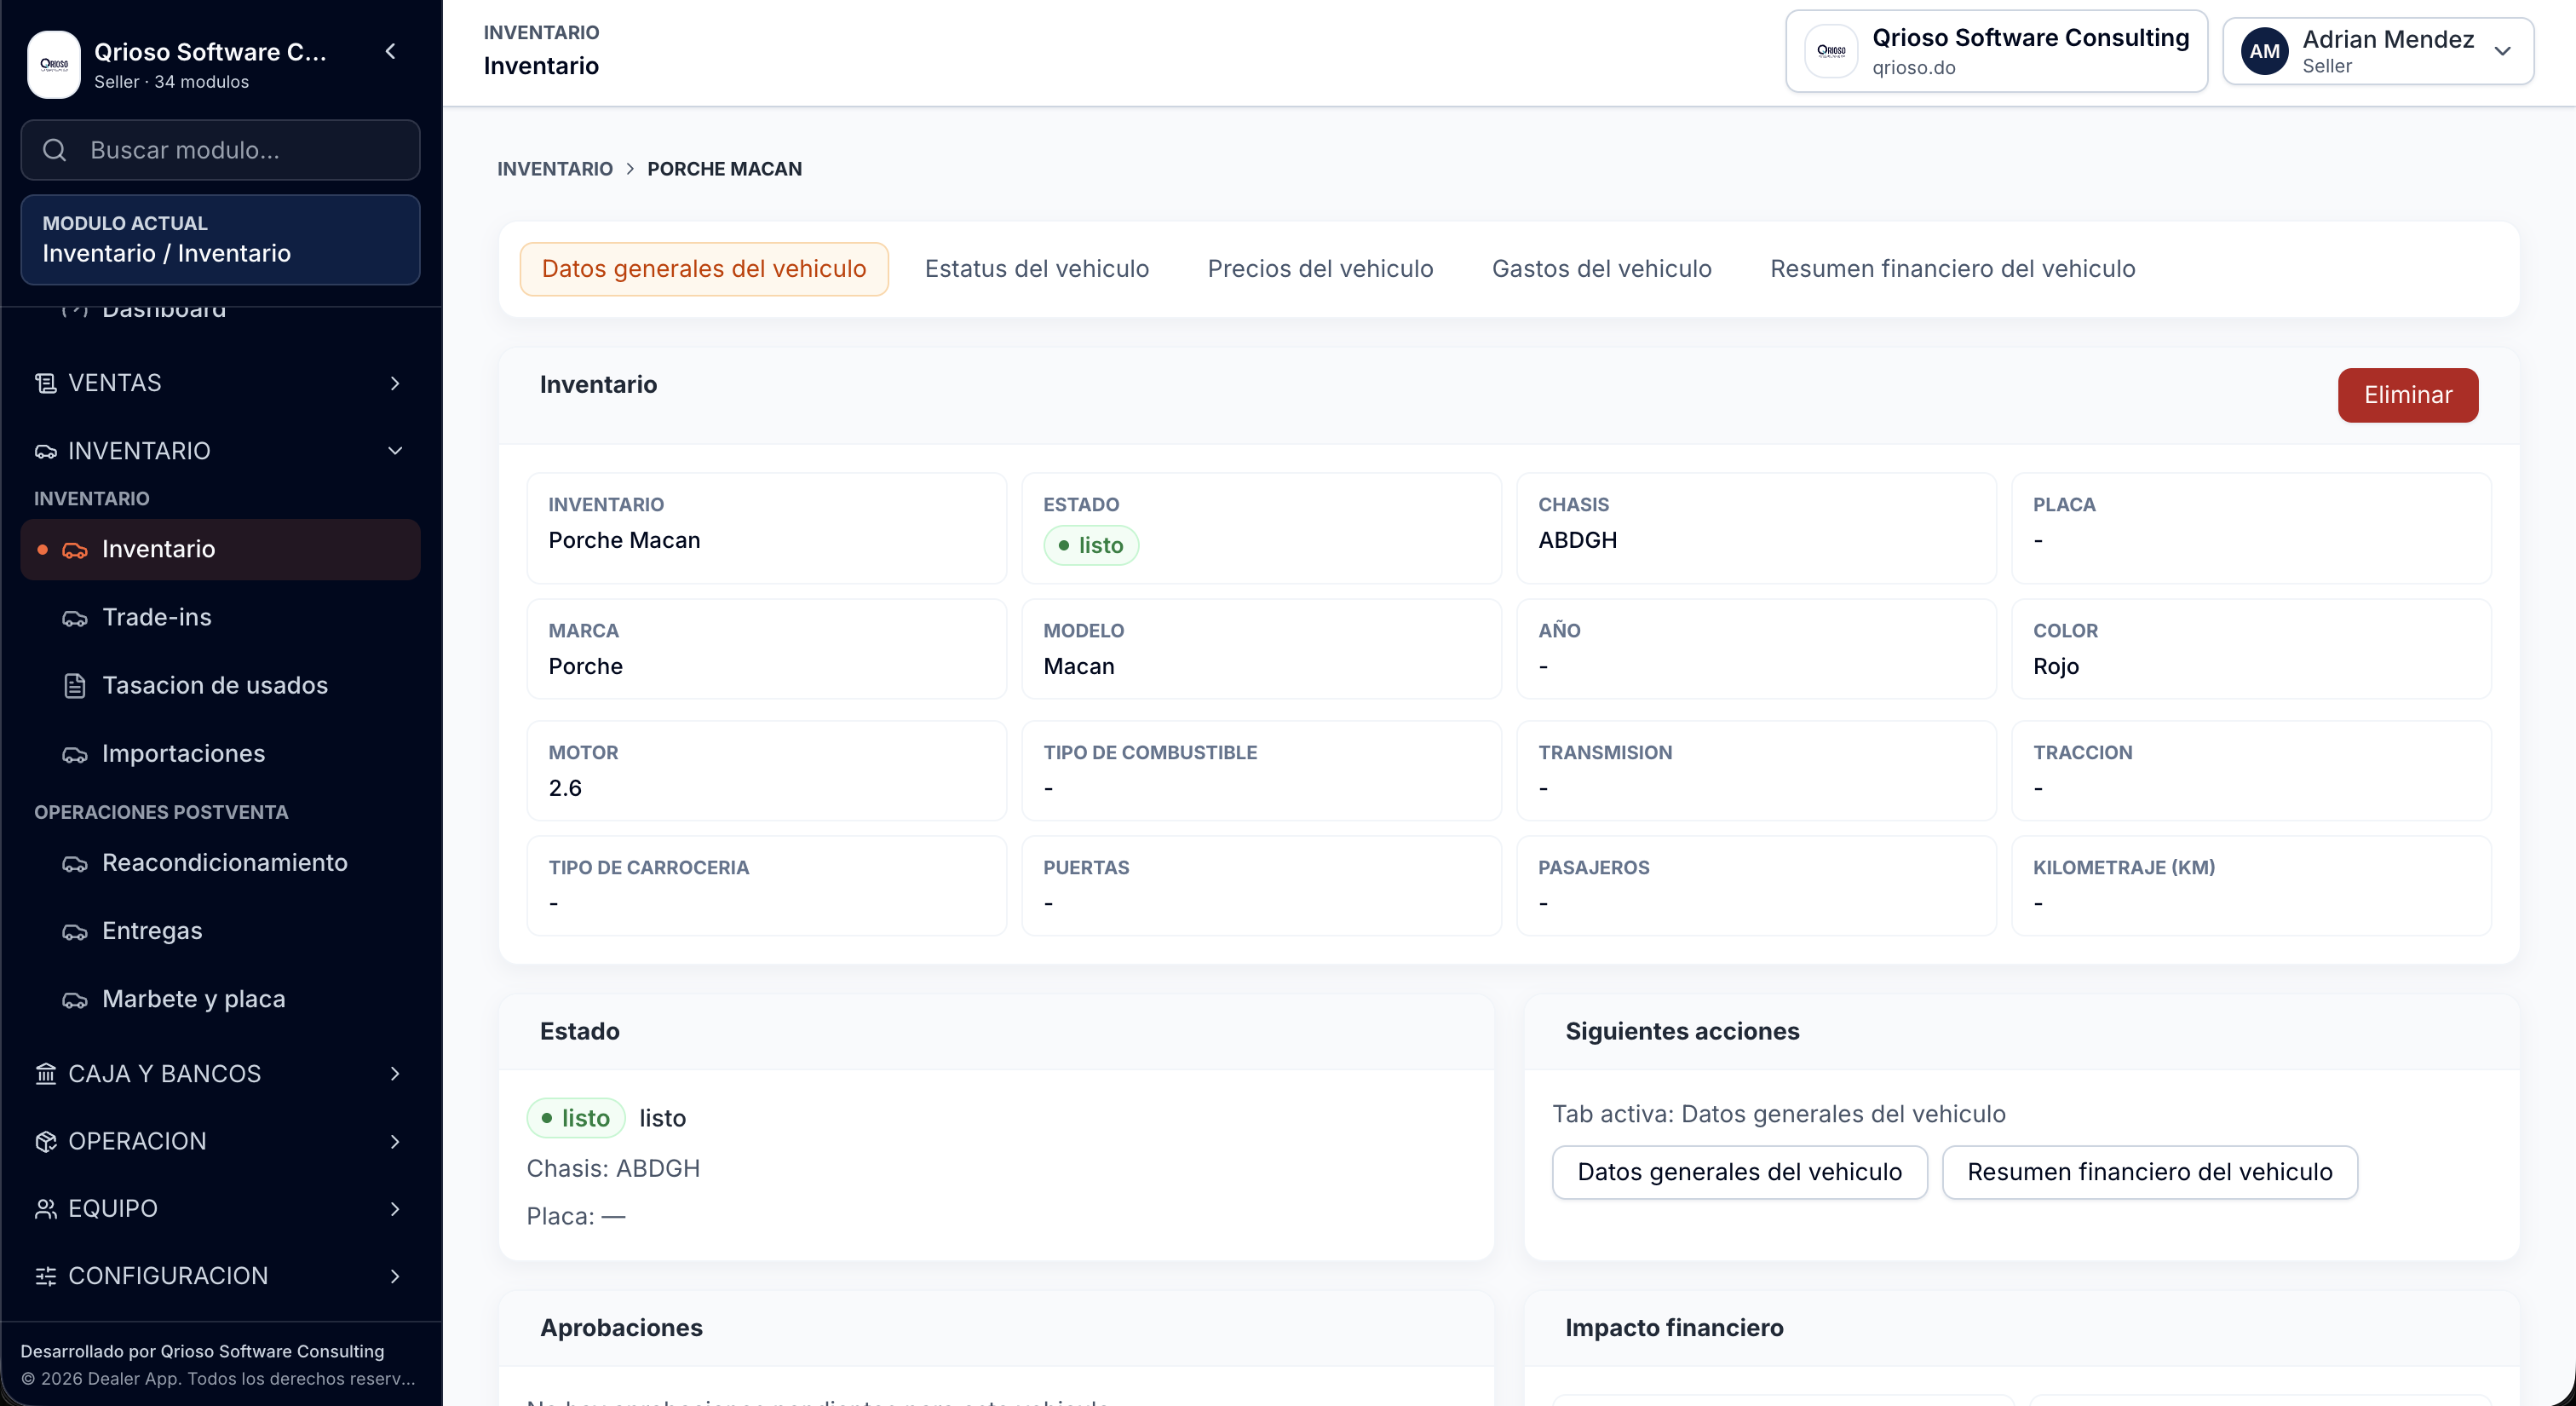Viewport: 2576px width, 1406px height.
Task: Click the listo badge in ESTADO field
Action: pos(1090,545)
